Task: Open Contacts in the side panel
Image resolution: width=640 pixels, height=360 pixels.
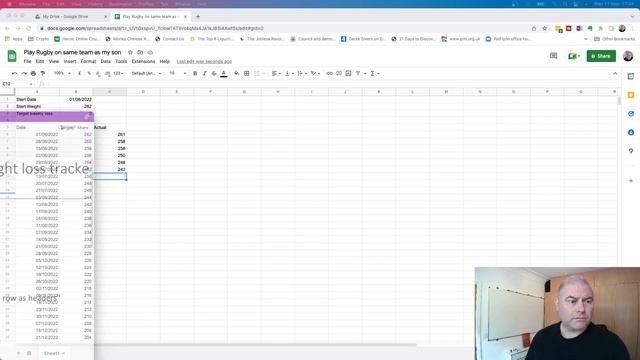Action: click(631, 132)
